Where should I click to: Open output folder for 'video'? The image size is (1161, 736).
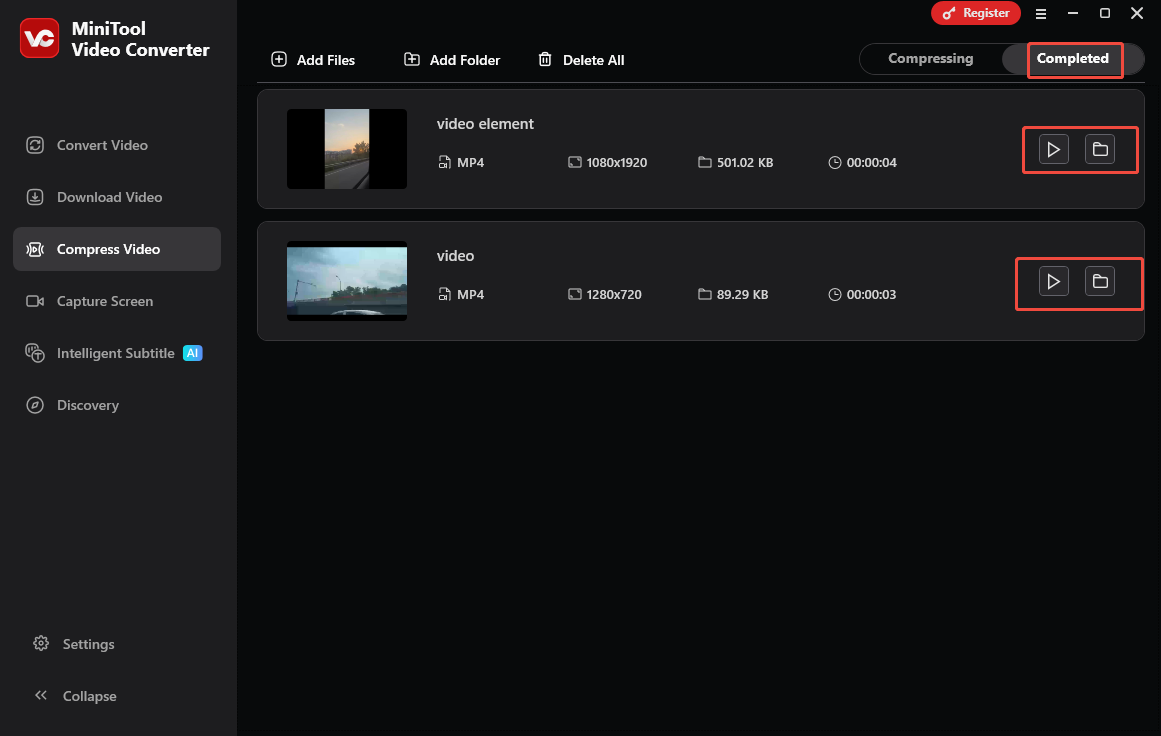[x=1101, y=281]
